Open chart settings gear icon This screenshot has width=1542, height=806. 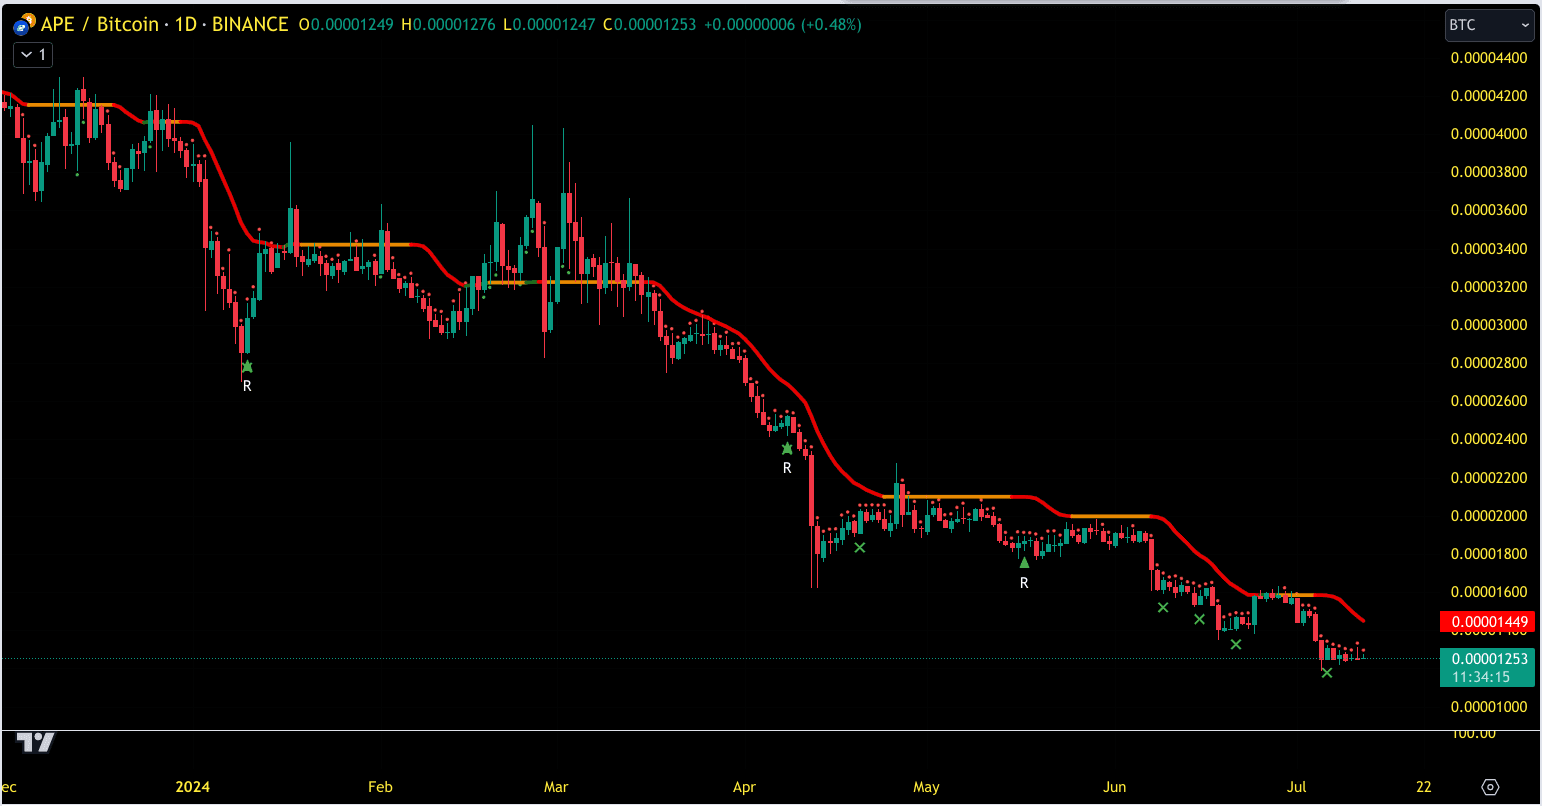(x=1491, y=787)
